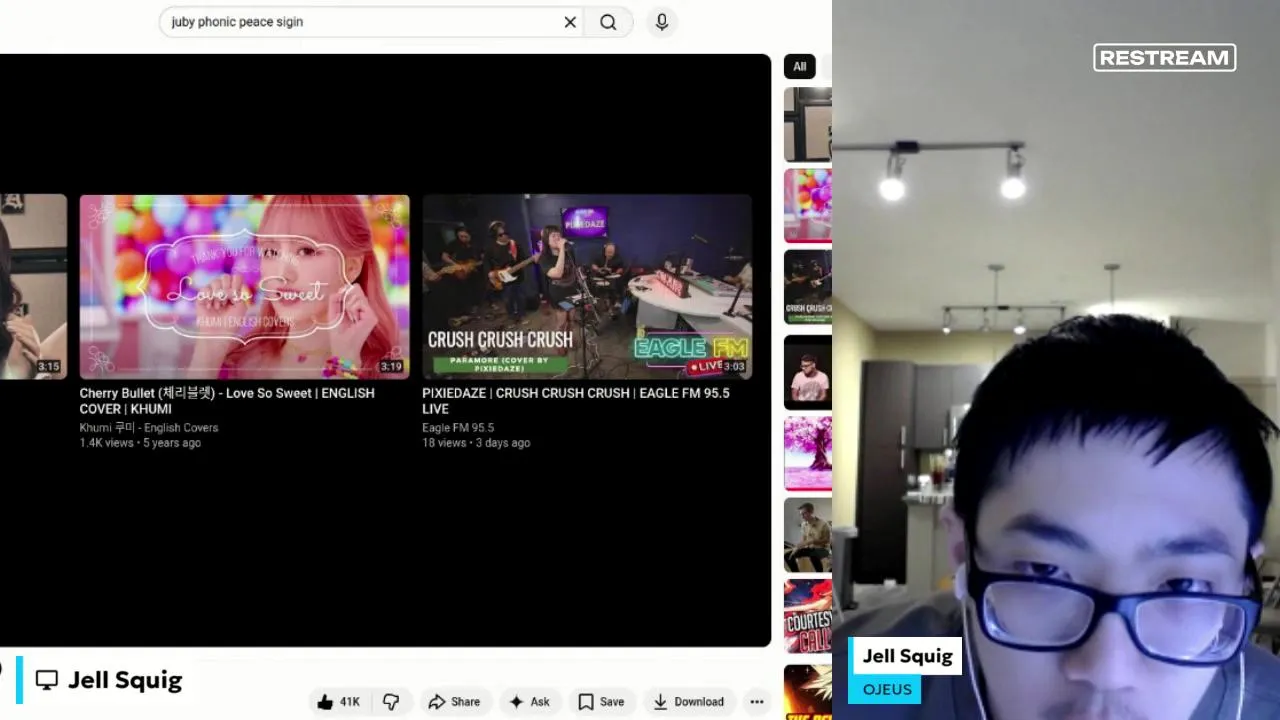Open the sidebar thumbnail of man in white shirt
Image resolution: width=1280 pixels, height=720 pixels.
[808, 372]
